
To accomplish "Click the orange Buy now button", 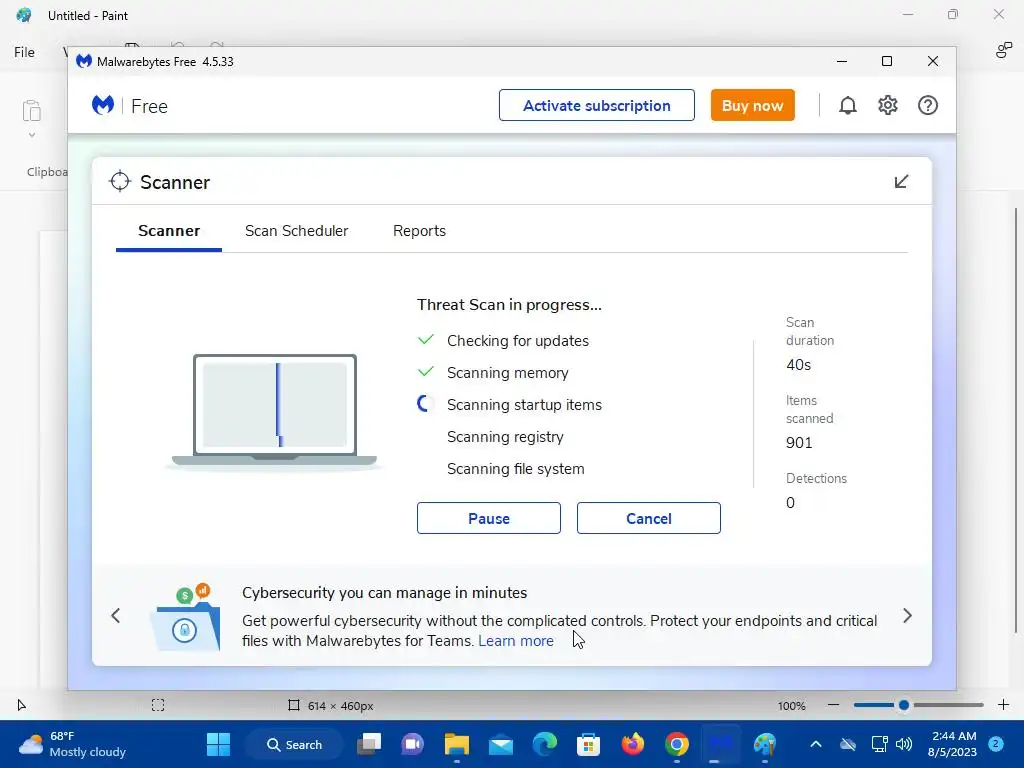I will click(x=752, y=105).
